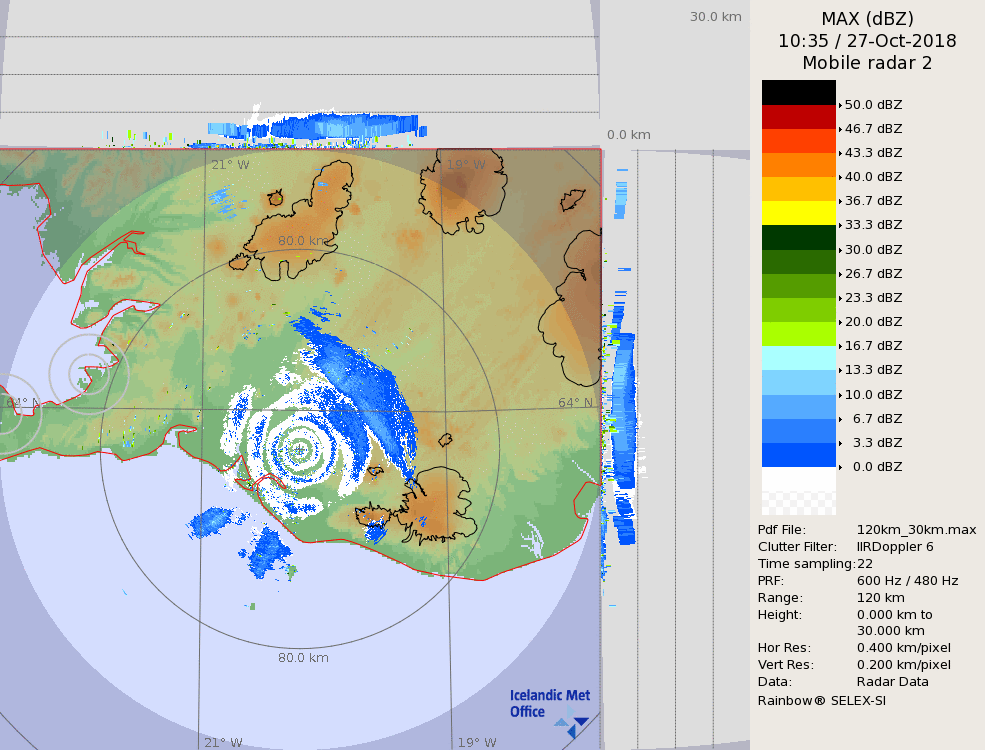Click the 30.0 km height label
The width and height of the screenshot is (985, 750).
pos(715,16)
